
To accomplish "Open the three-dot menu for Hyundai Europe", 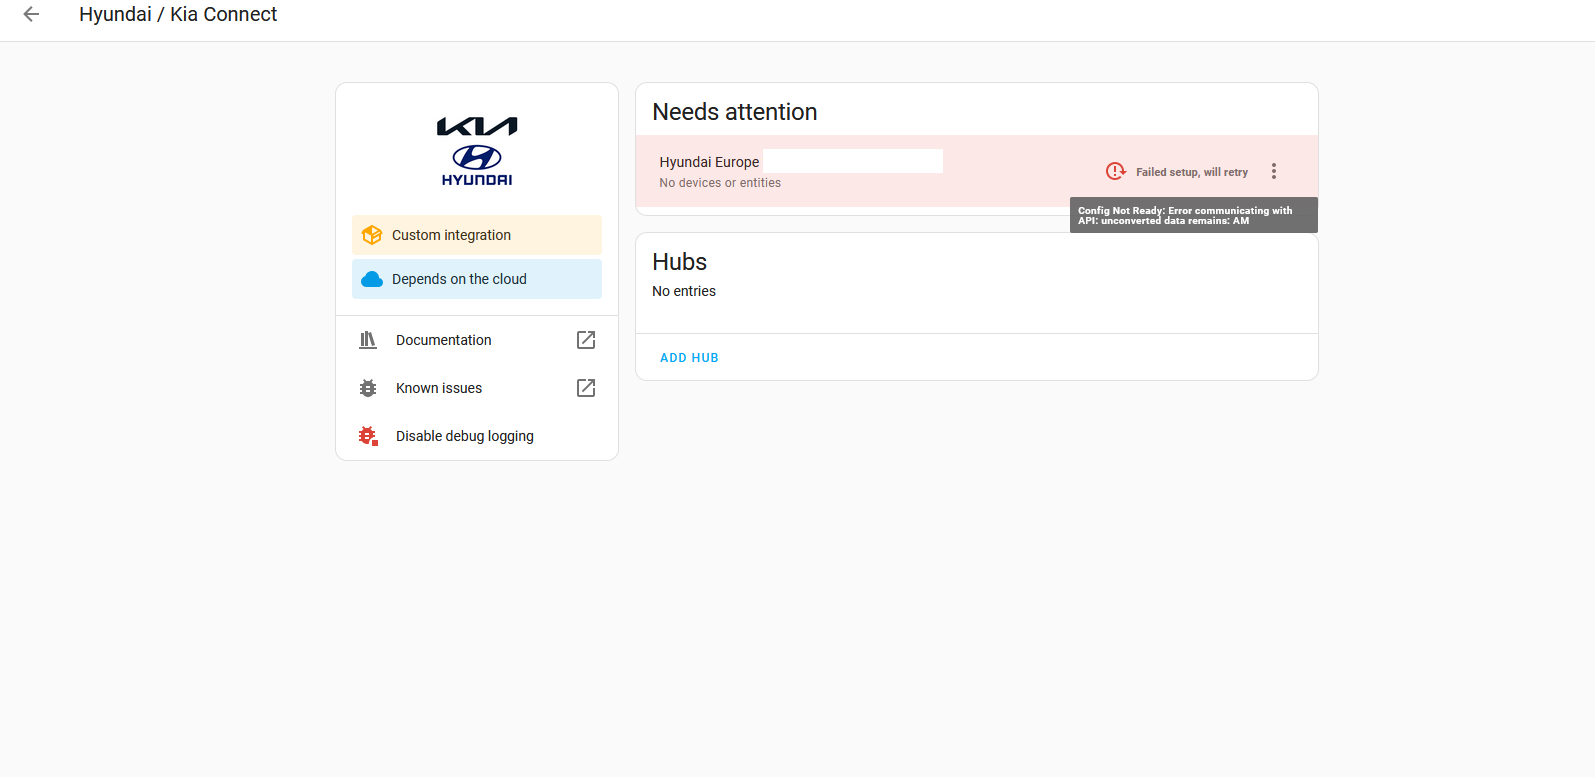I will (1274, 171).
